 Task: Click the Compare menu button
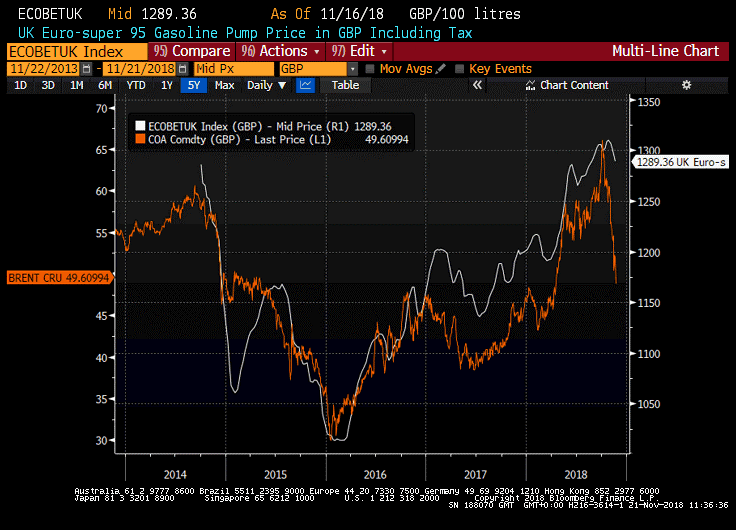pyautogui.click(x=192, y=51)
